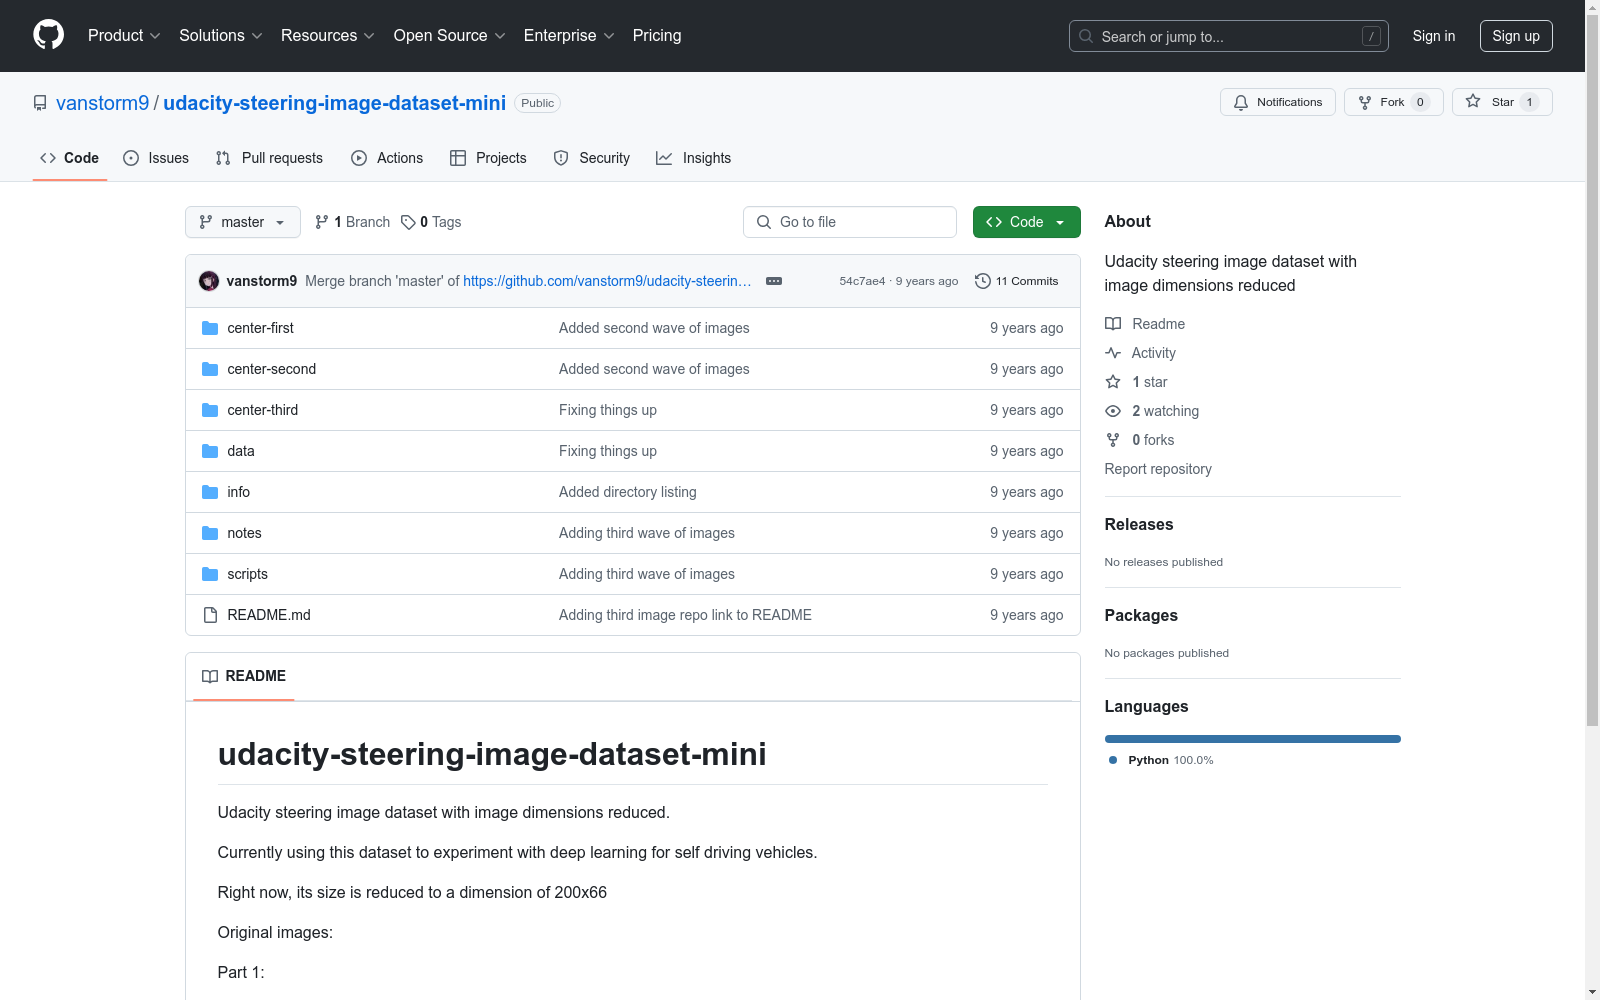Open the Security tab
Viewport: 1600px width, 1000px height.
pos(592,158)
